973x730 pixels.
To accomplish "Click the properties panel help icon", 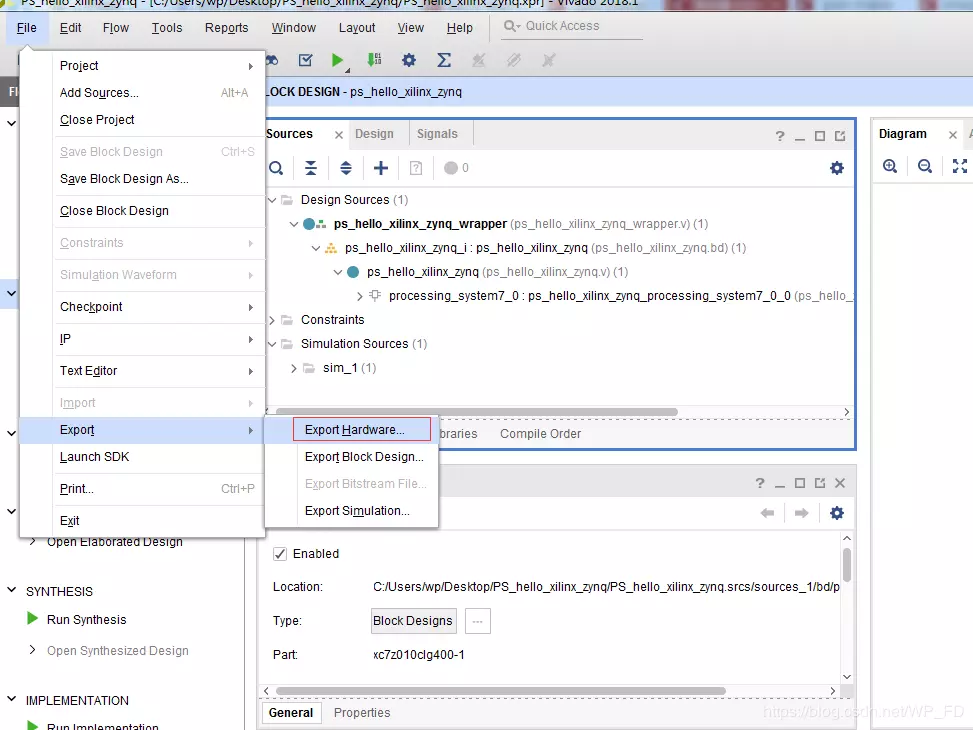I will [x=760, y=483].
